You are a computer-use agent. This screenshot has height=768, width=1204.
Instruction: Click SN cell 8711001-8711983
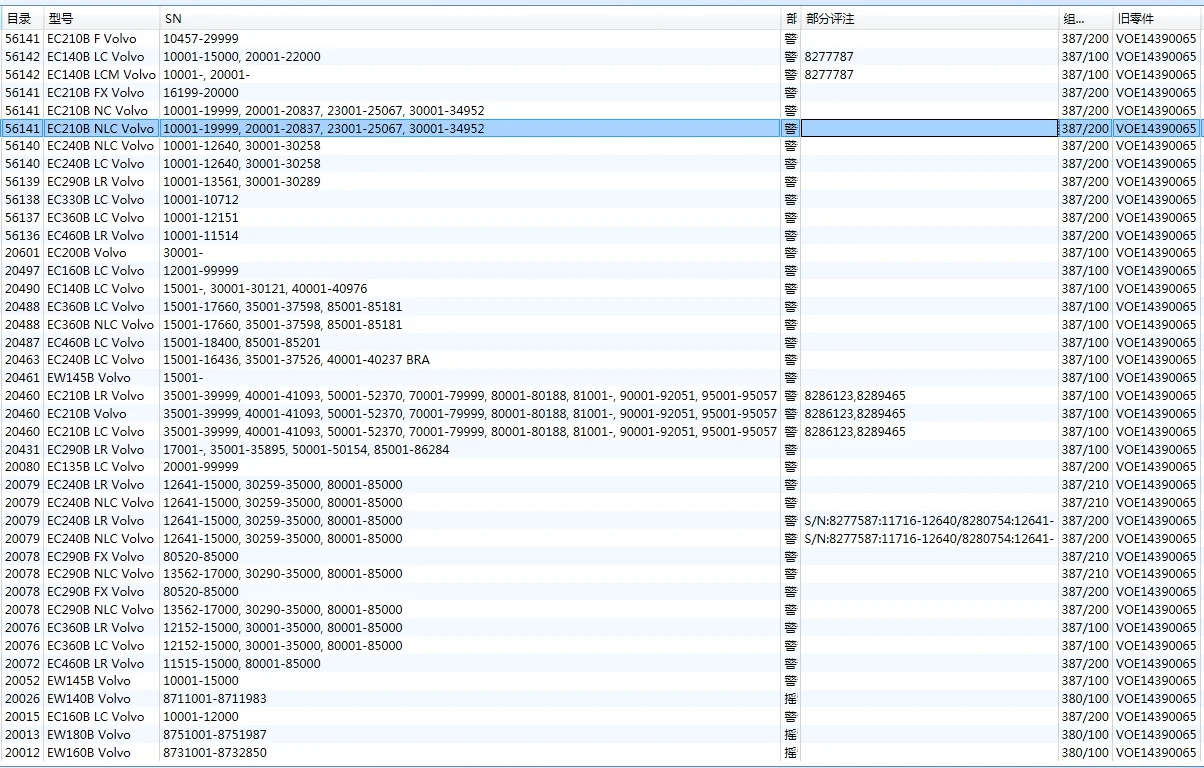pos(215,699)
